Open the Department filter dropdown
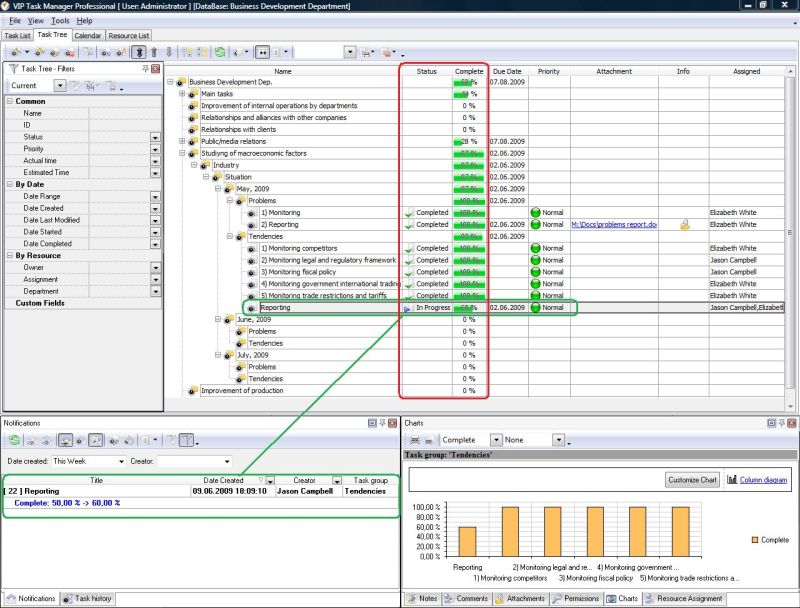This screenshot has width=800, height=608. [x=155, y=291]
